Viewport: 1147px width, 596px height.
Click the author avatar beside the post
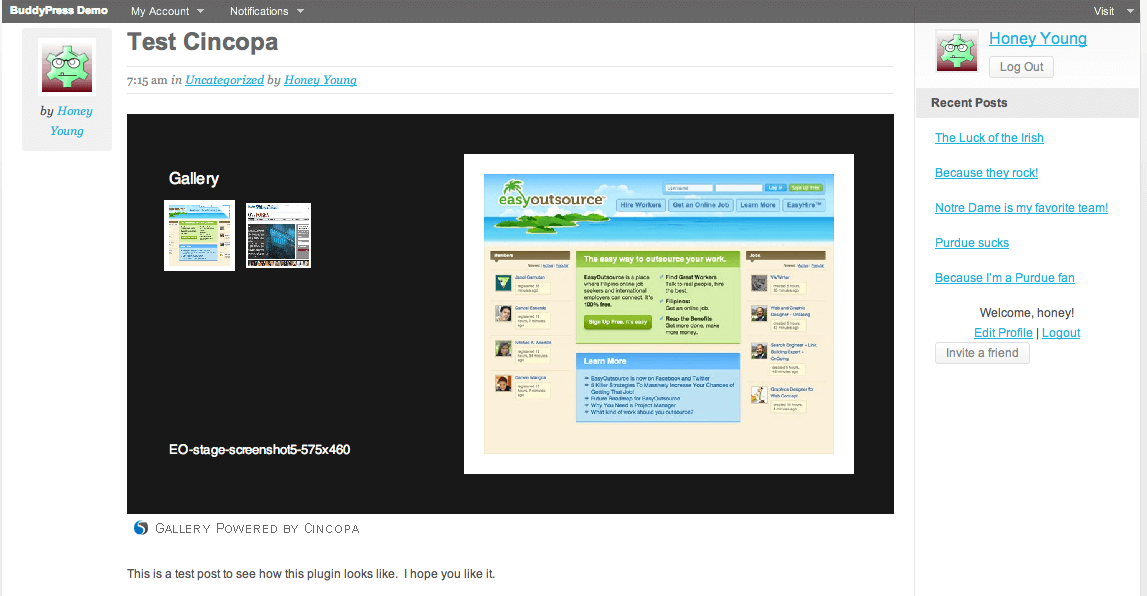point(67,67)
